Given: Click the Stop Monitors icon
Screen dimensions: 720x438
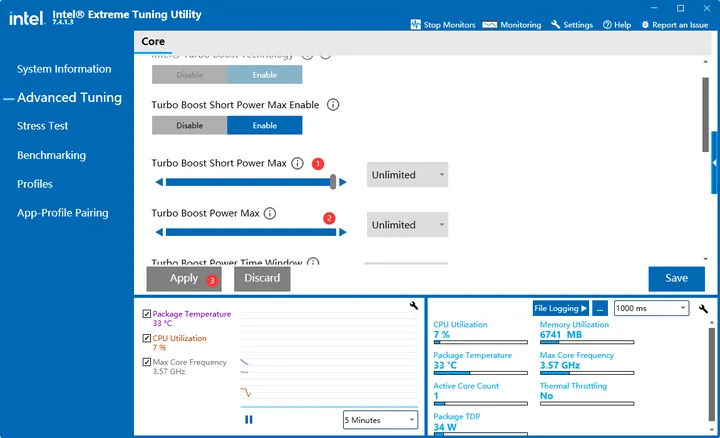Looking at the screenshot, I should 416,25.
